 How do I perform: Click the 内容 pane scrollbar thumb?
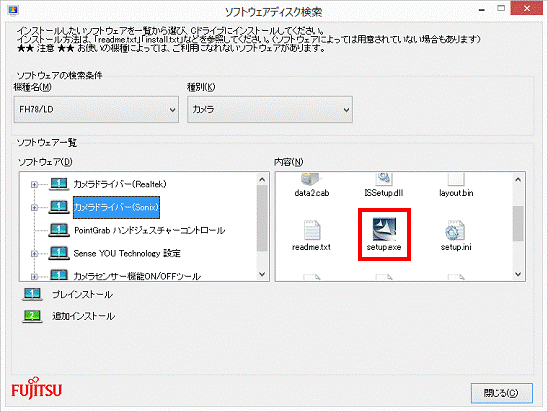[x=518, y=223]
